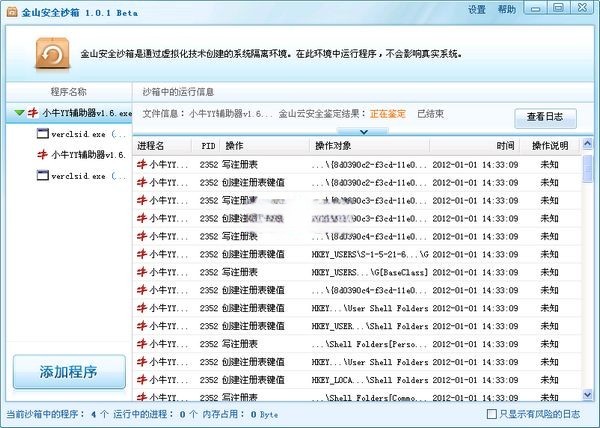Select the first verclsid.exe tree item
Image resolution: width=600 pixels, height=428 pixels.
pos(82,134)
